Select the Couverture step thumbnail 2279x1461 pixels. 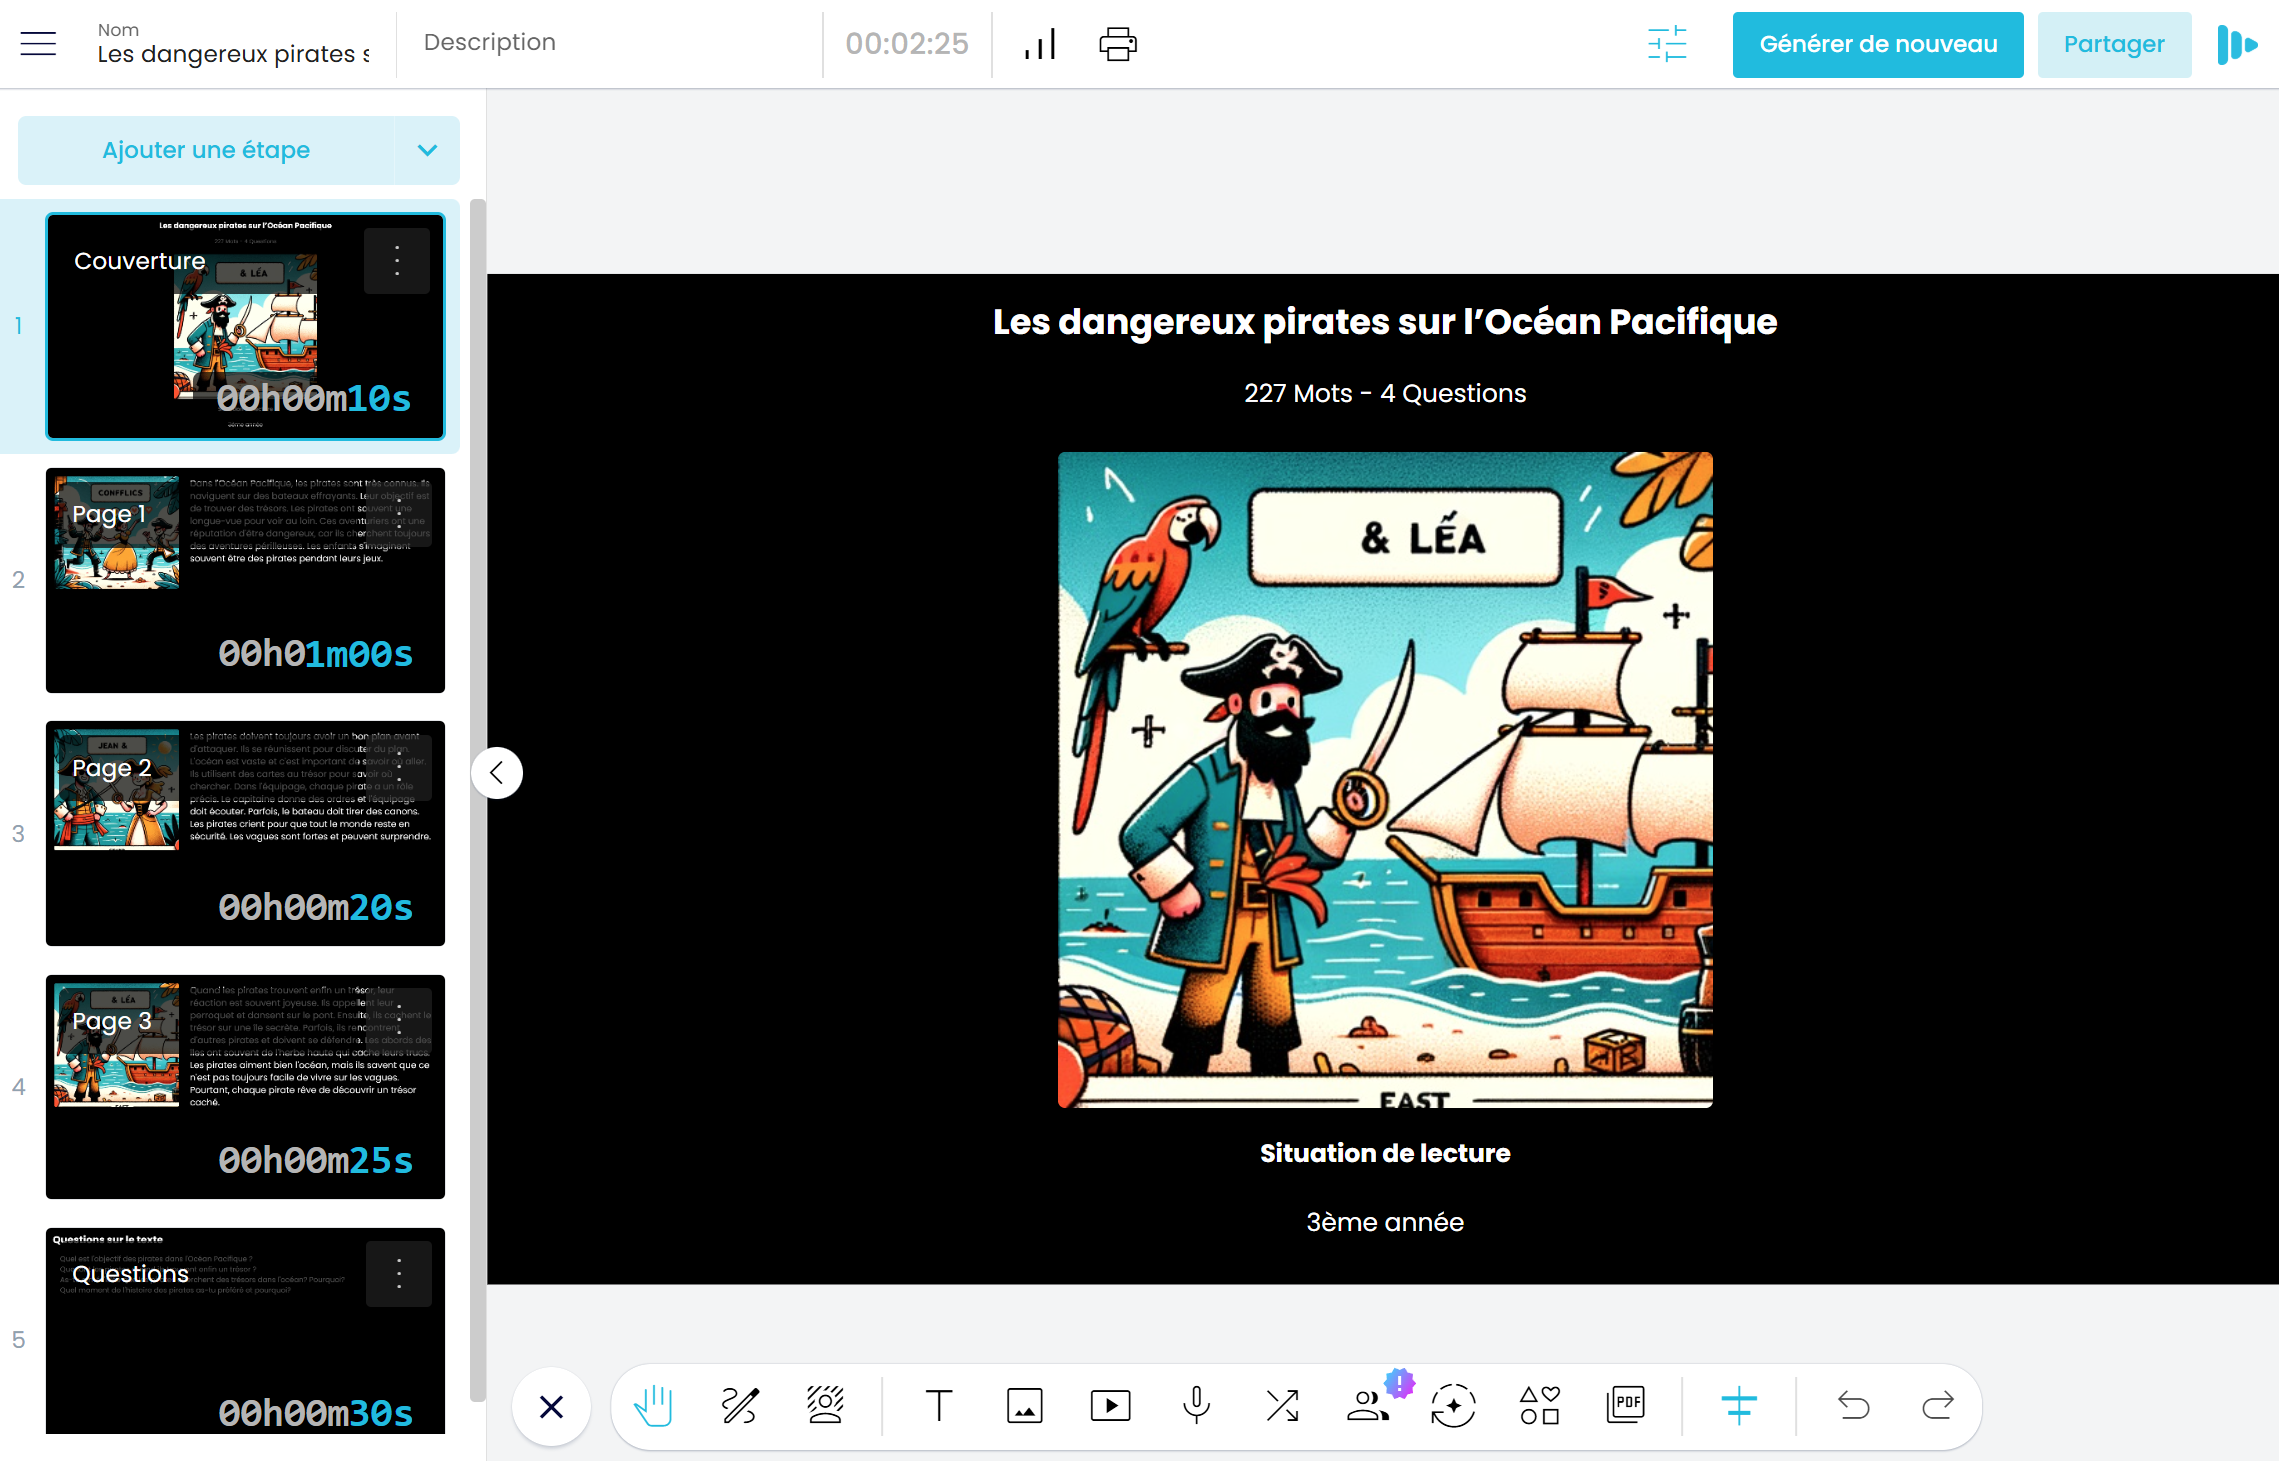(245, 326)
